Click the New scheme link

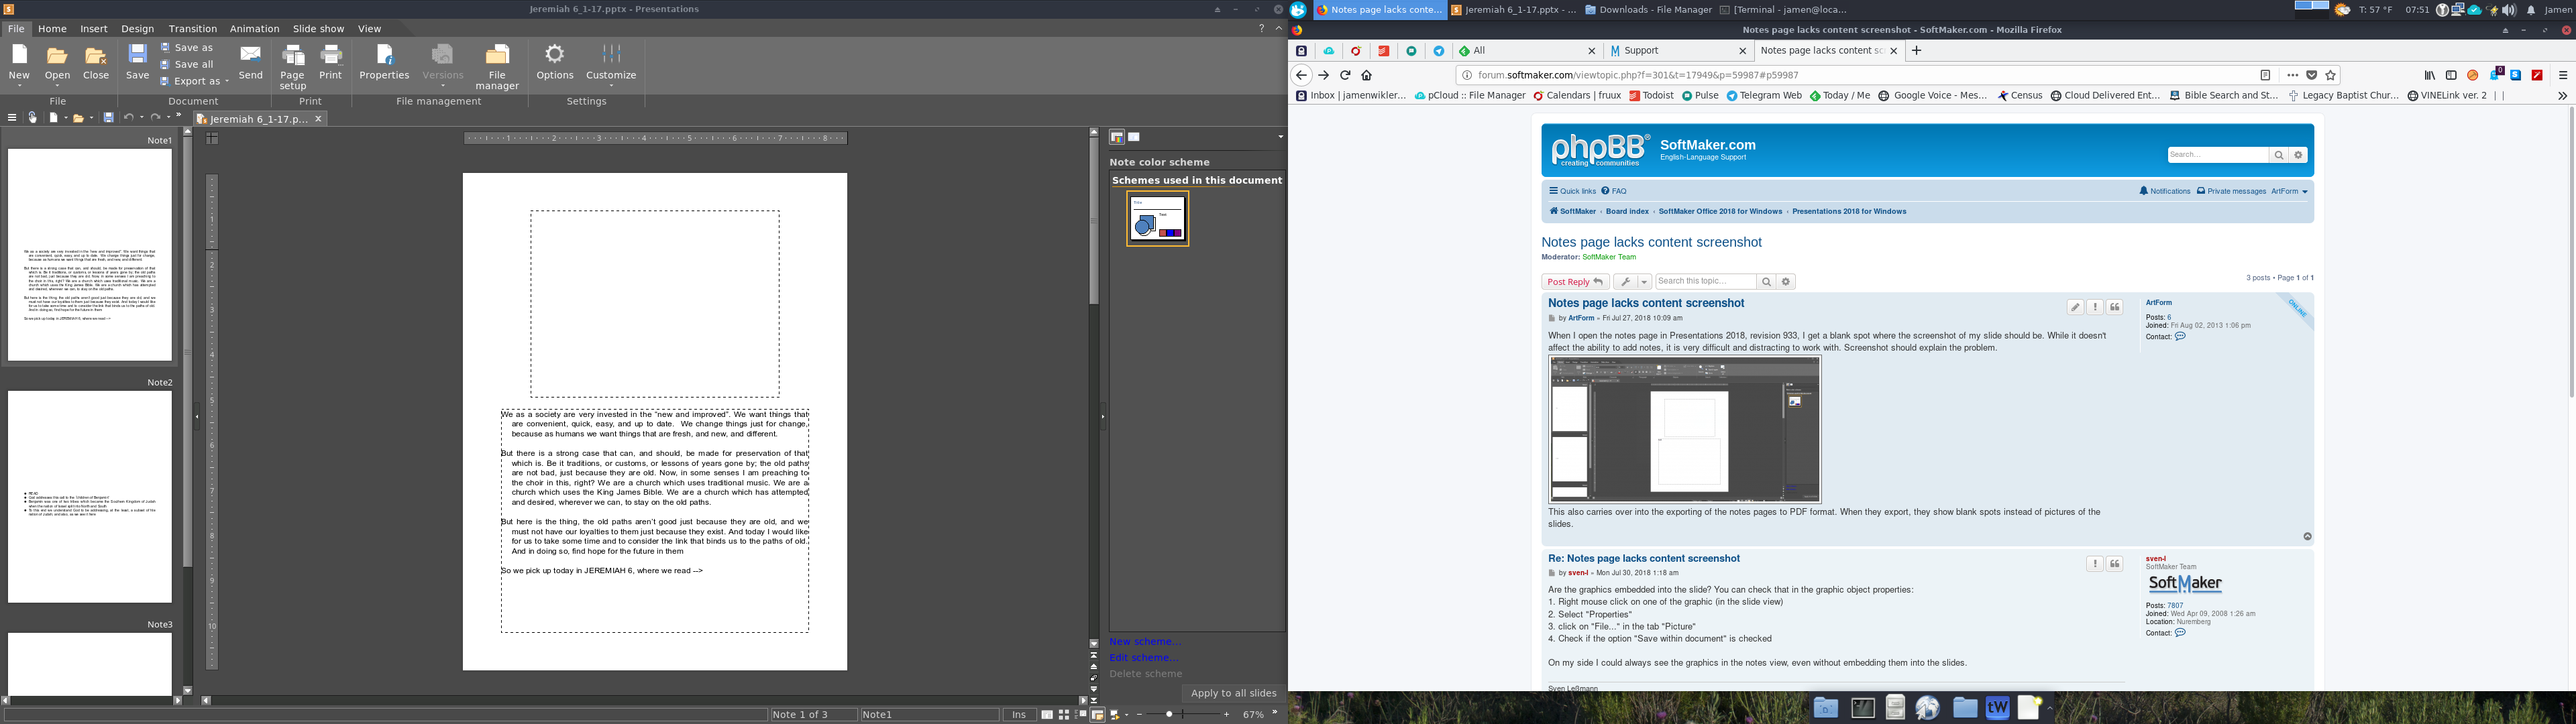click(1144, 642)
